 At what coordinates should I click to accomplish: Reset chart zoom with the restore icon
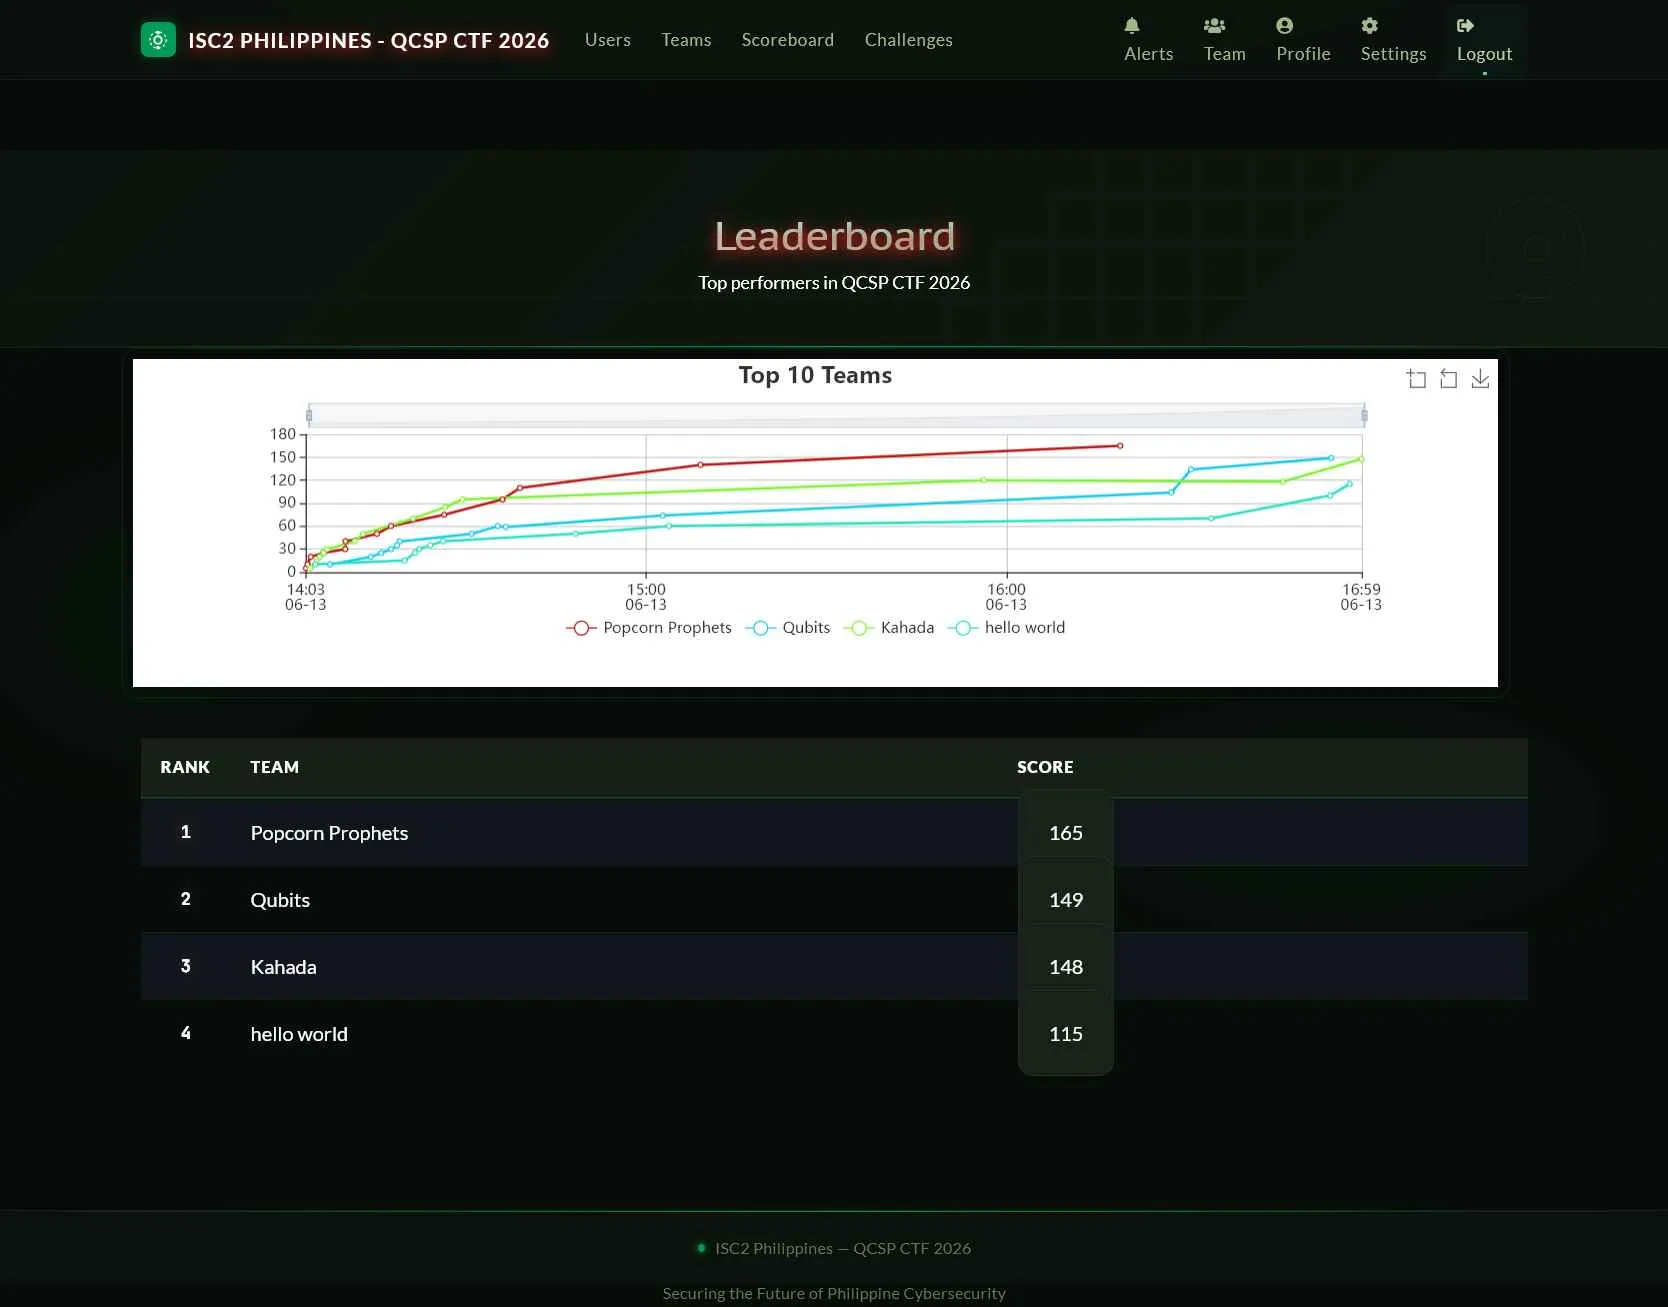[x=1448, y=379]
